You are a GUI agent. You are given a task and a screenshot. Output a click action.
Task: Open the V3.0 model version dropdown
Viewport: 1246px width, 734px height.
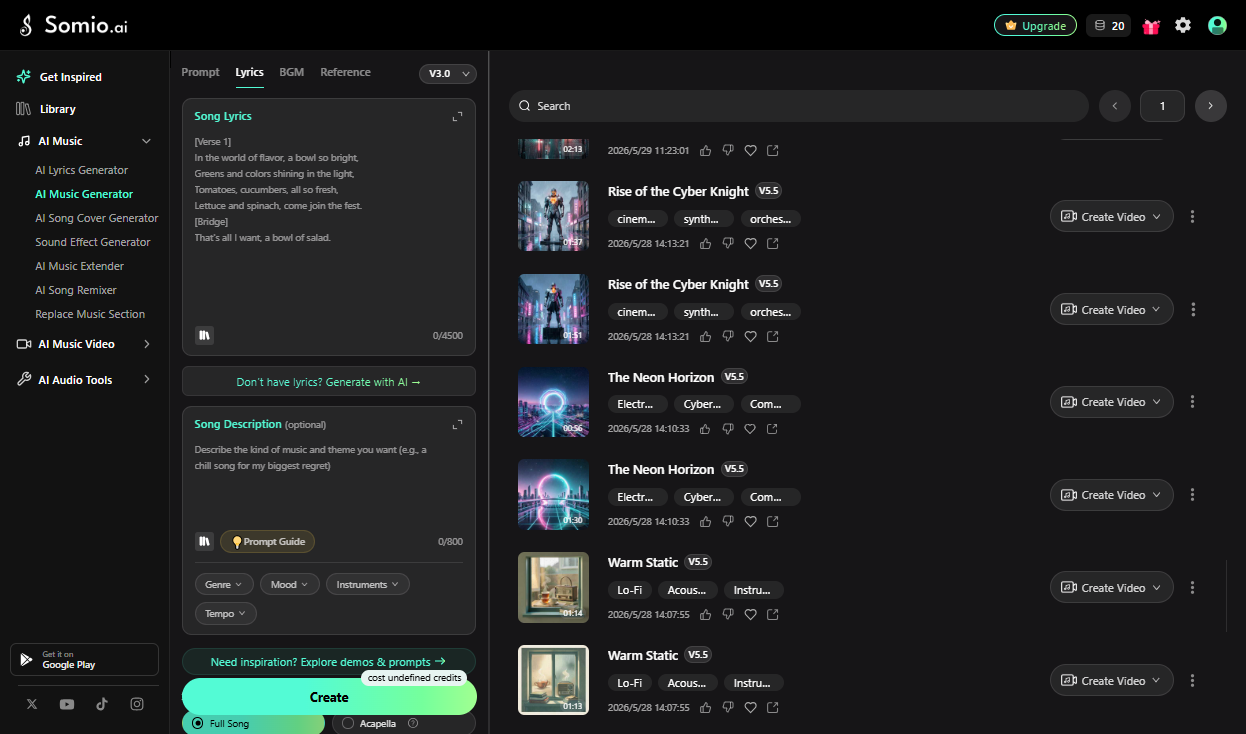click(x=447, y=74)
